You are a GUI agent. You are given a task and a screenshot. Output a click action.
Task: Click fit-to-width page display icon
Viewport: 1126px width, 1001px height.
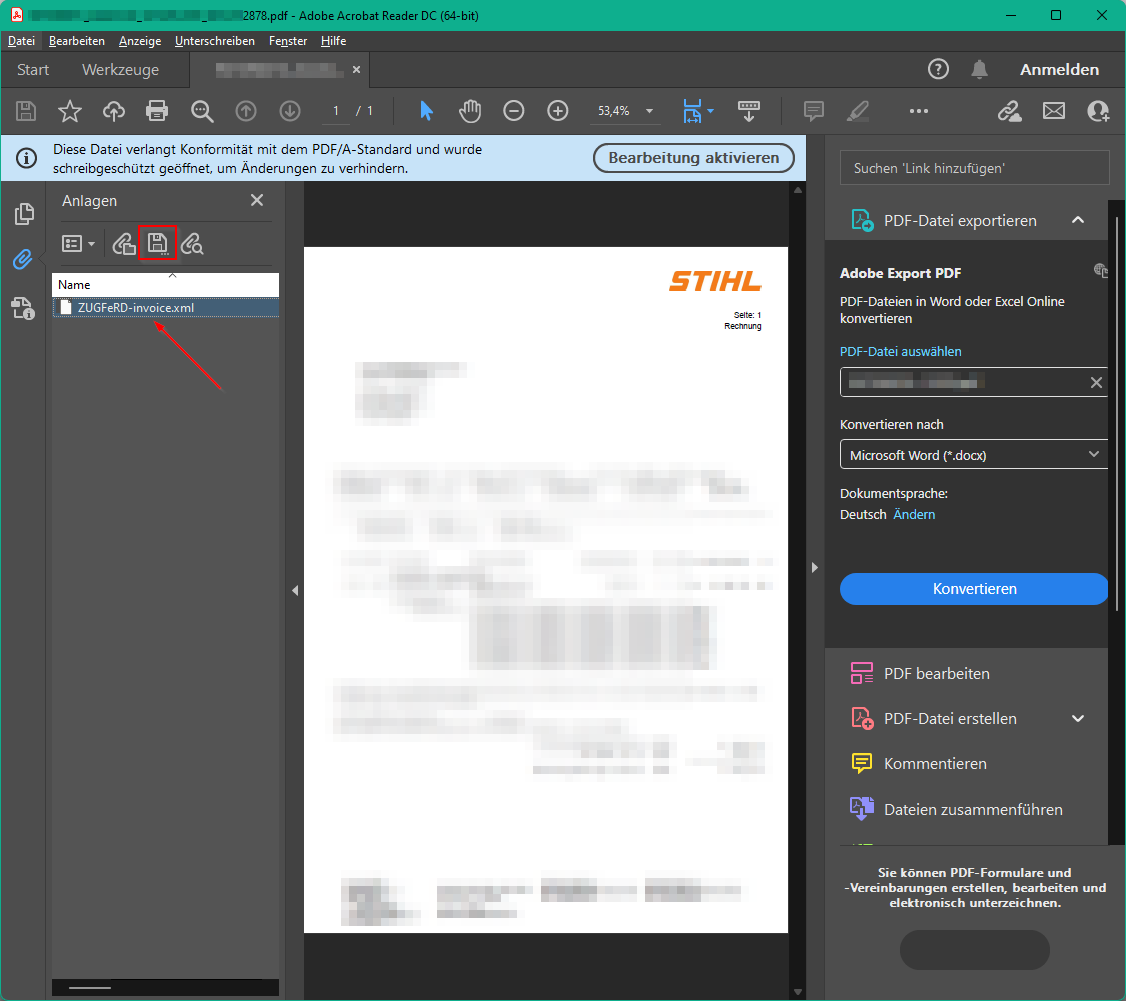(692, 111)
